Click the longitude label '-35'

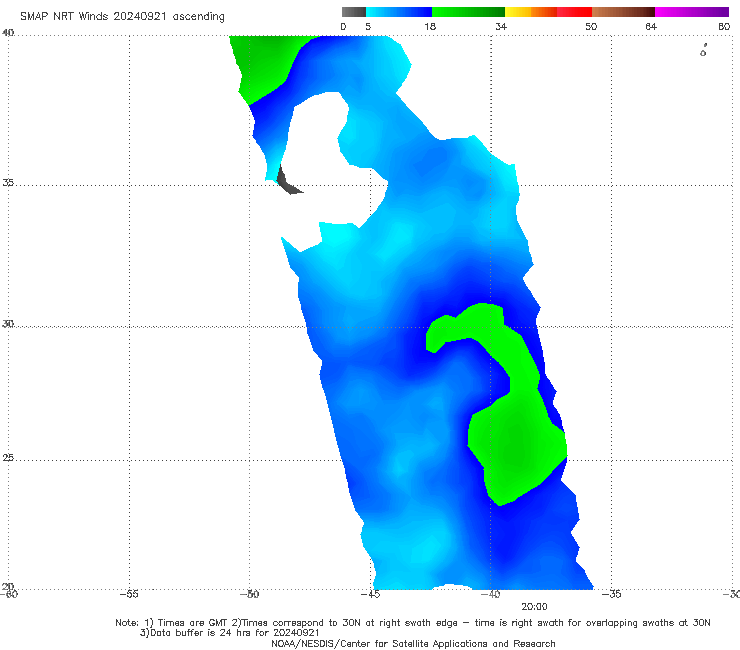[x=611, y=594]
